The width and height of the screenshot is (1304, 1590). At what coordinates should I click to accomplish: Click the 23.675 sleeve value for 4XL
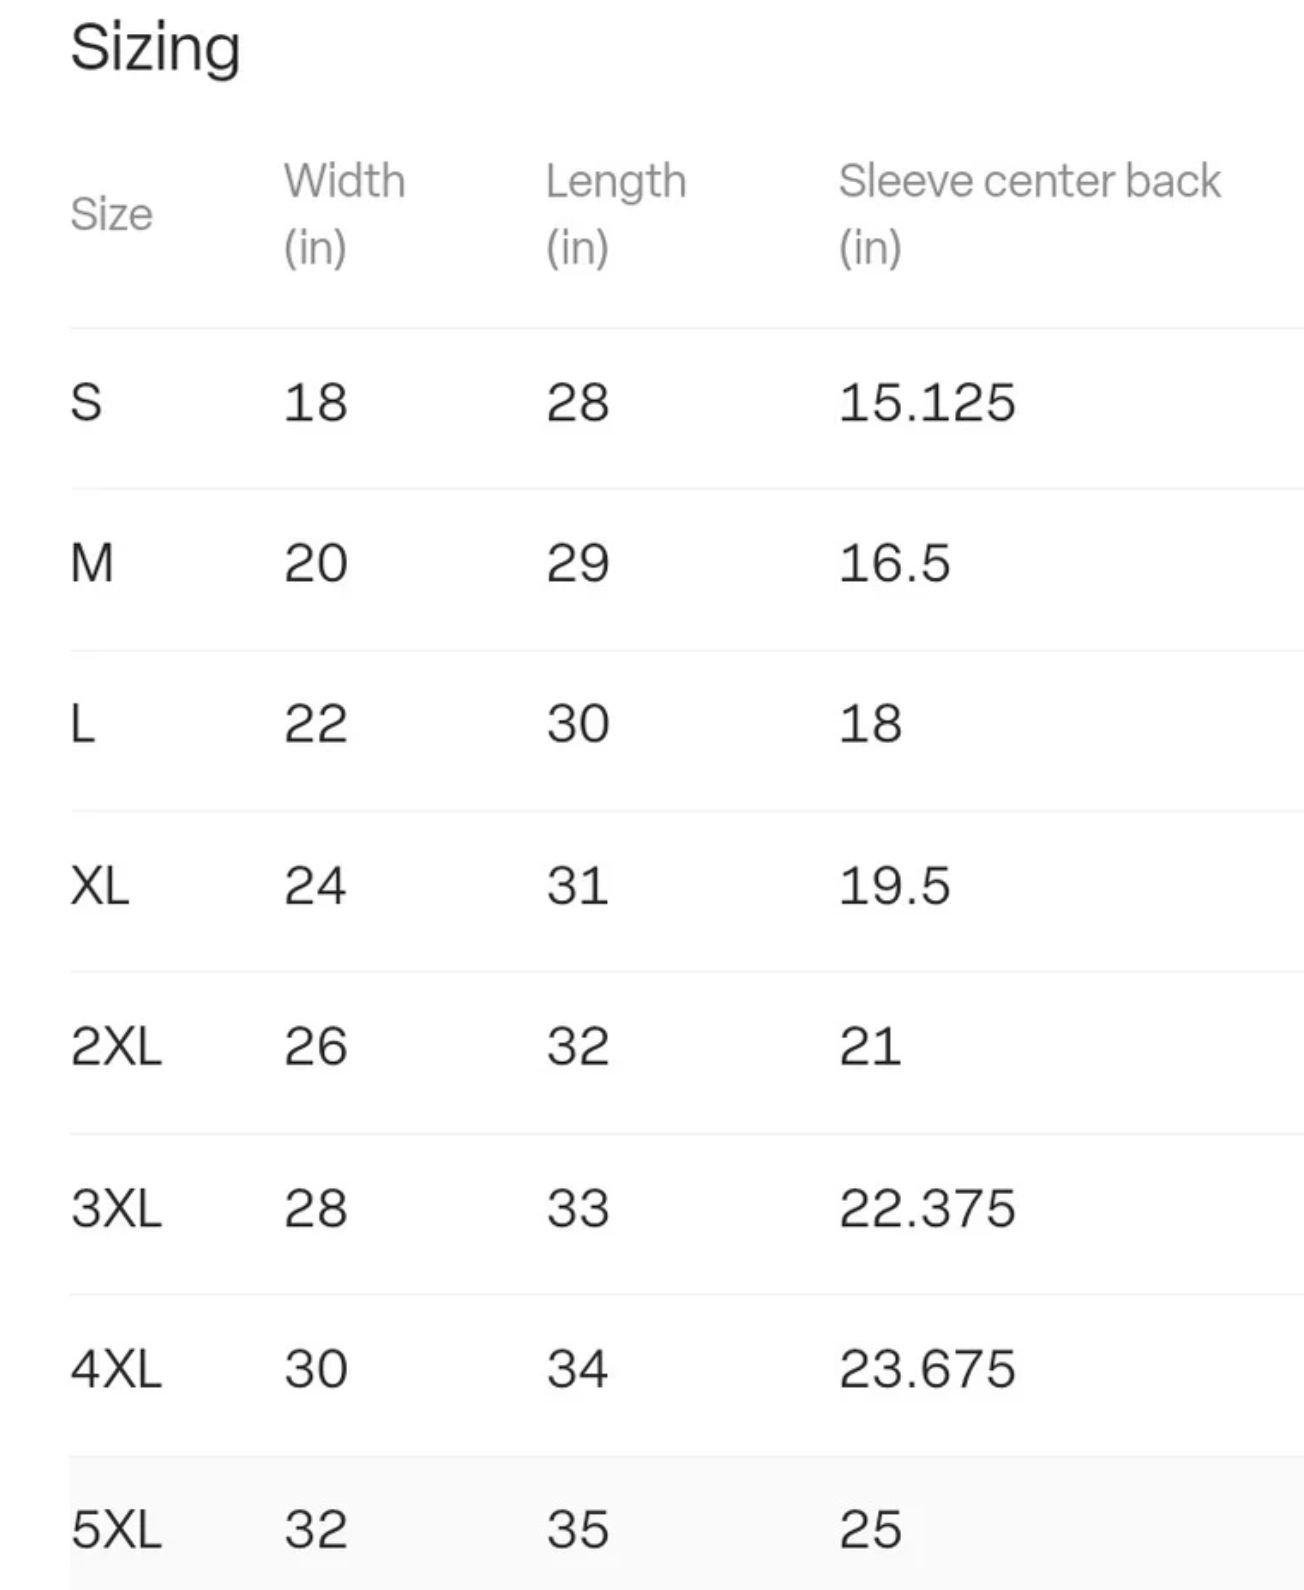(927, 1368)
